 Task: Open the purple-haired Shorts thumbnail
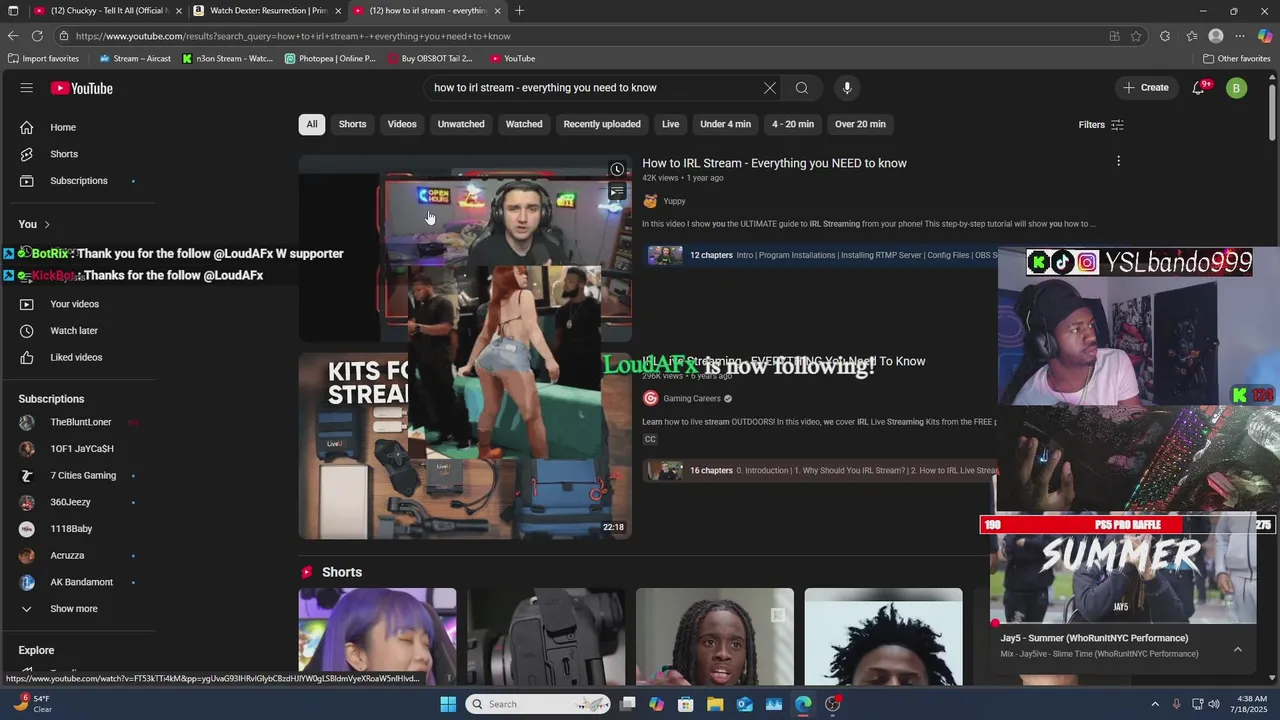[377, 637]
